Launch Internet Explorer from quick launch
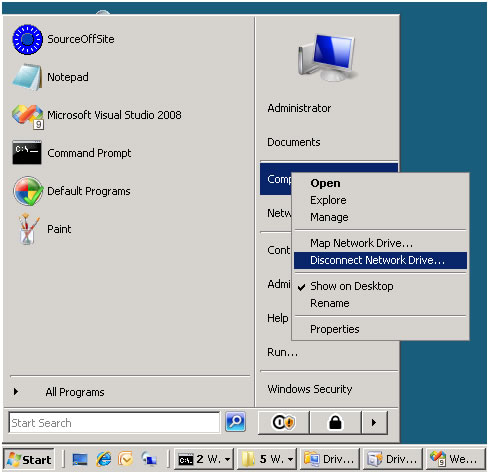This screenshot has width=489, height=474. pos(104,460)
